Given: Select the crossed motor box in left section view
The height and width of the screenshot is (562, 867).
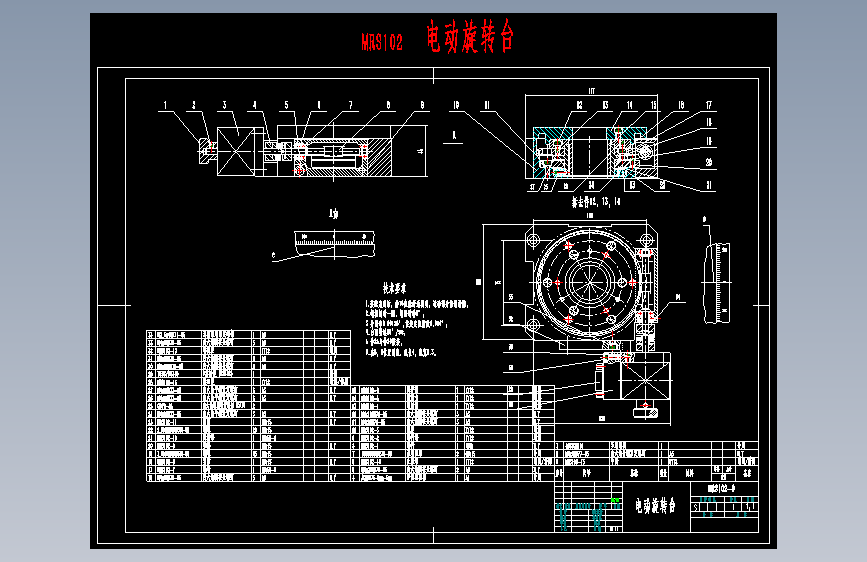Looking at the screenshot, I should click(x=236, y=152).
